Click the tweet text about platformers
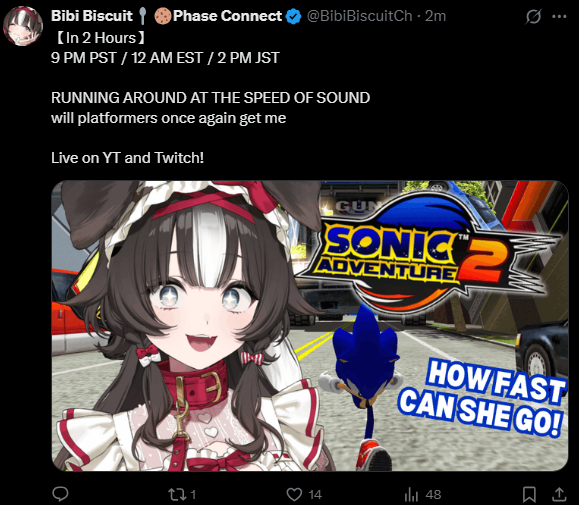 [x=168, y=118]
